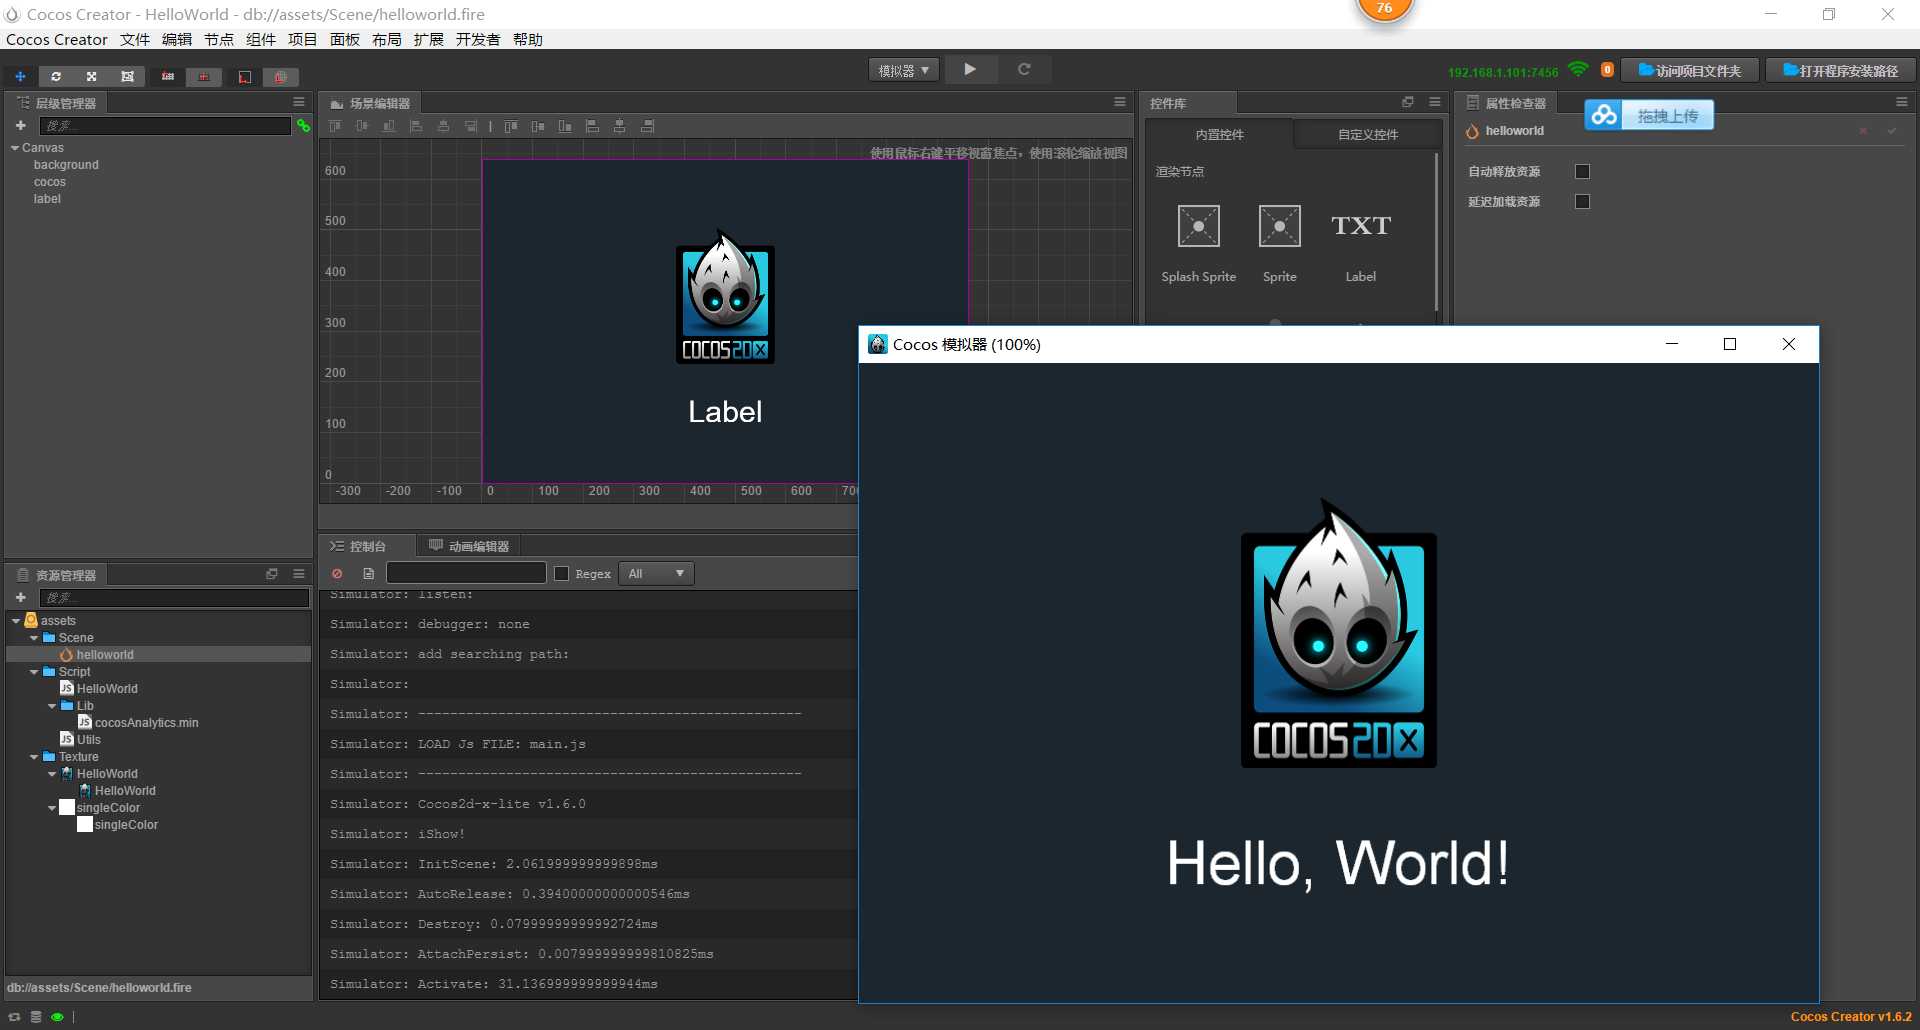Collapse the Texture folder
Screen dimensions: 1920x1030
click(x=34, y=757)
